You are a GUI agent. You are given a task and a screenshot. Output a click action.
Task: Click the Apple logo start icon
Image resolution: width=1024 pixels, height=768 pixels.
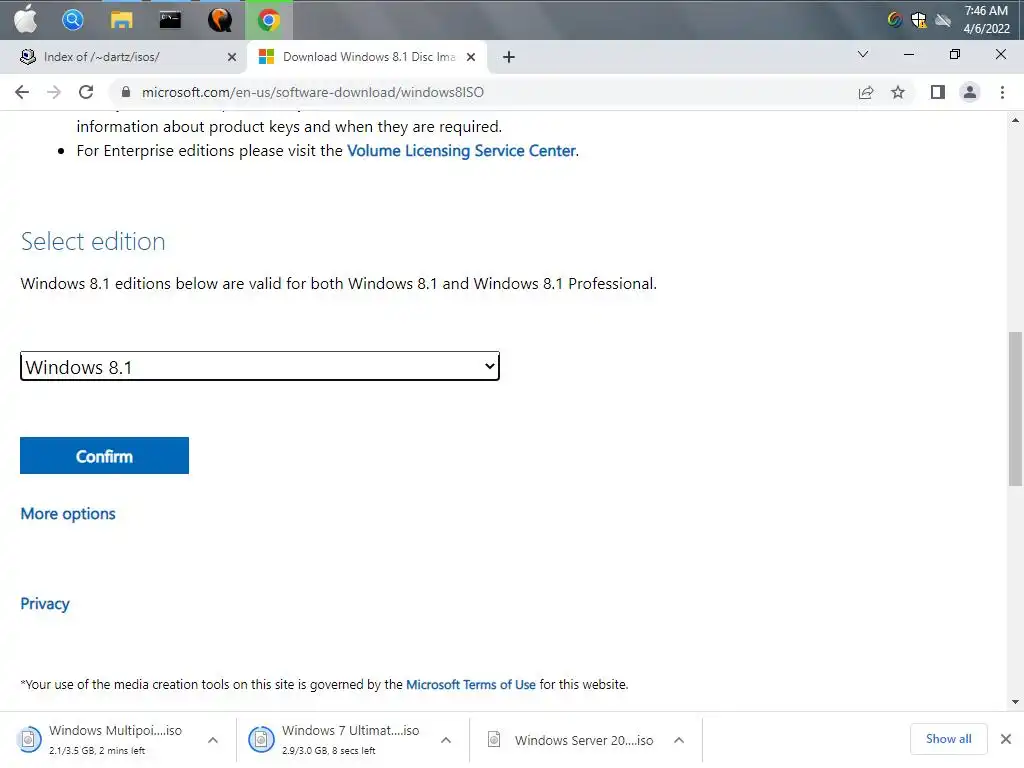25,19
